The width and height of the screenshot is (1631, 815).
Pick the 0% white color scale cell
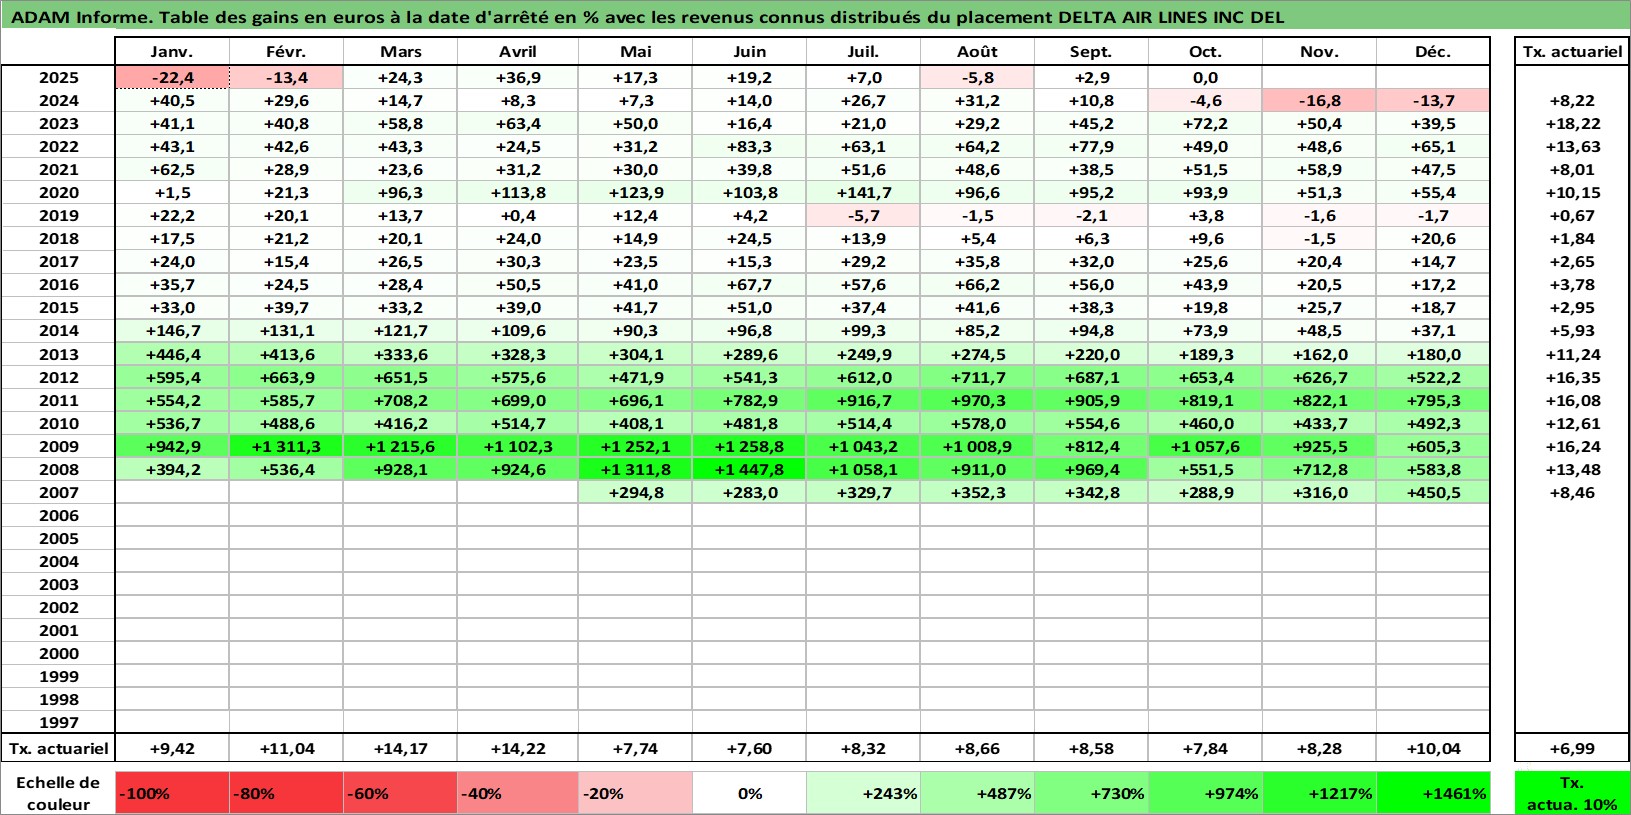click(x=749, y=793)
